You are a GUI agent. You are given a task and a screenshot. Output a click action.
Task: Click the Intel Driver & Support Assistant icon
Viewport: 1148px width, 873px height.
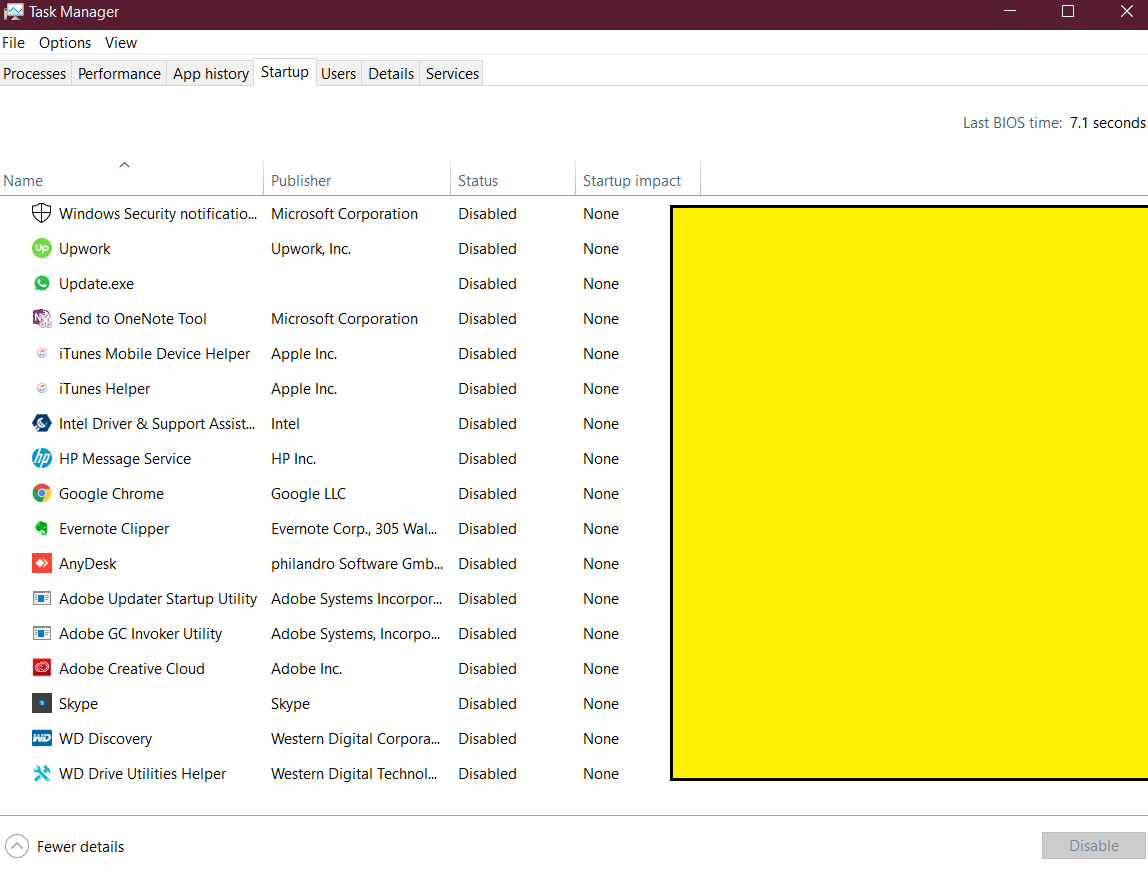(x=42, y=423)
